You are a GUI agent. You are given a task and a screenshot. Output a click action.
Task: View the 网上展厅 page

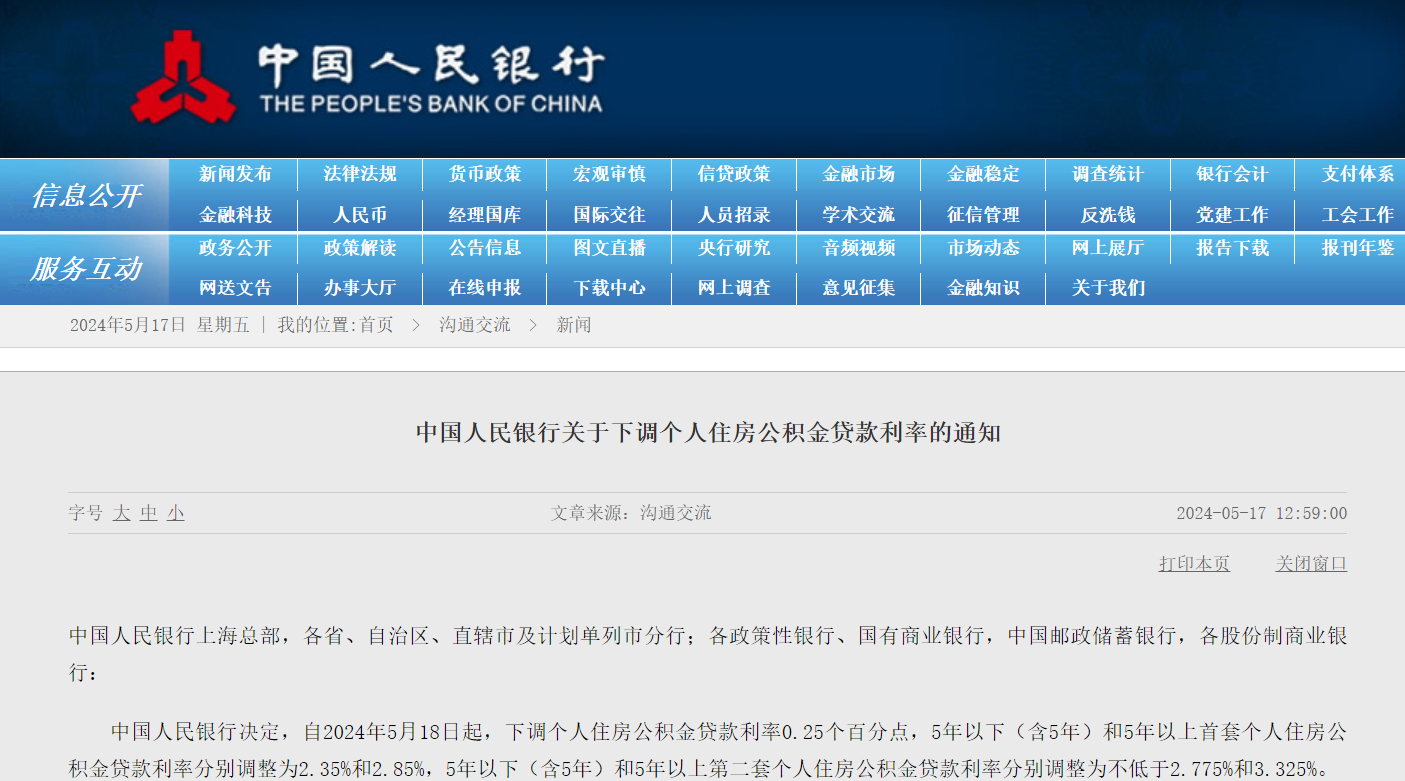(x=1108, y=248)
